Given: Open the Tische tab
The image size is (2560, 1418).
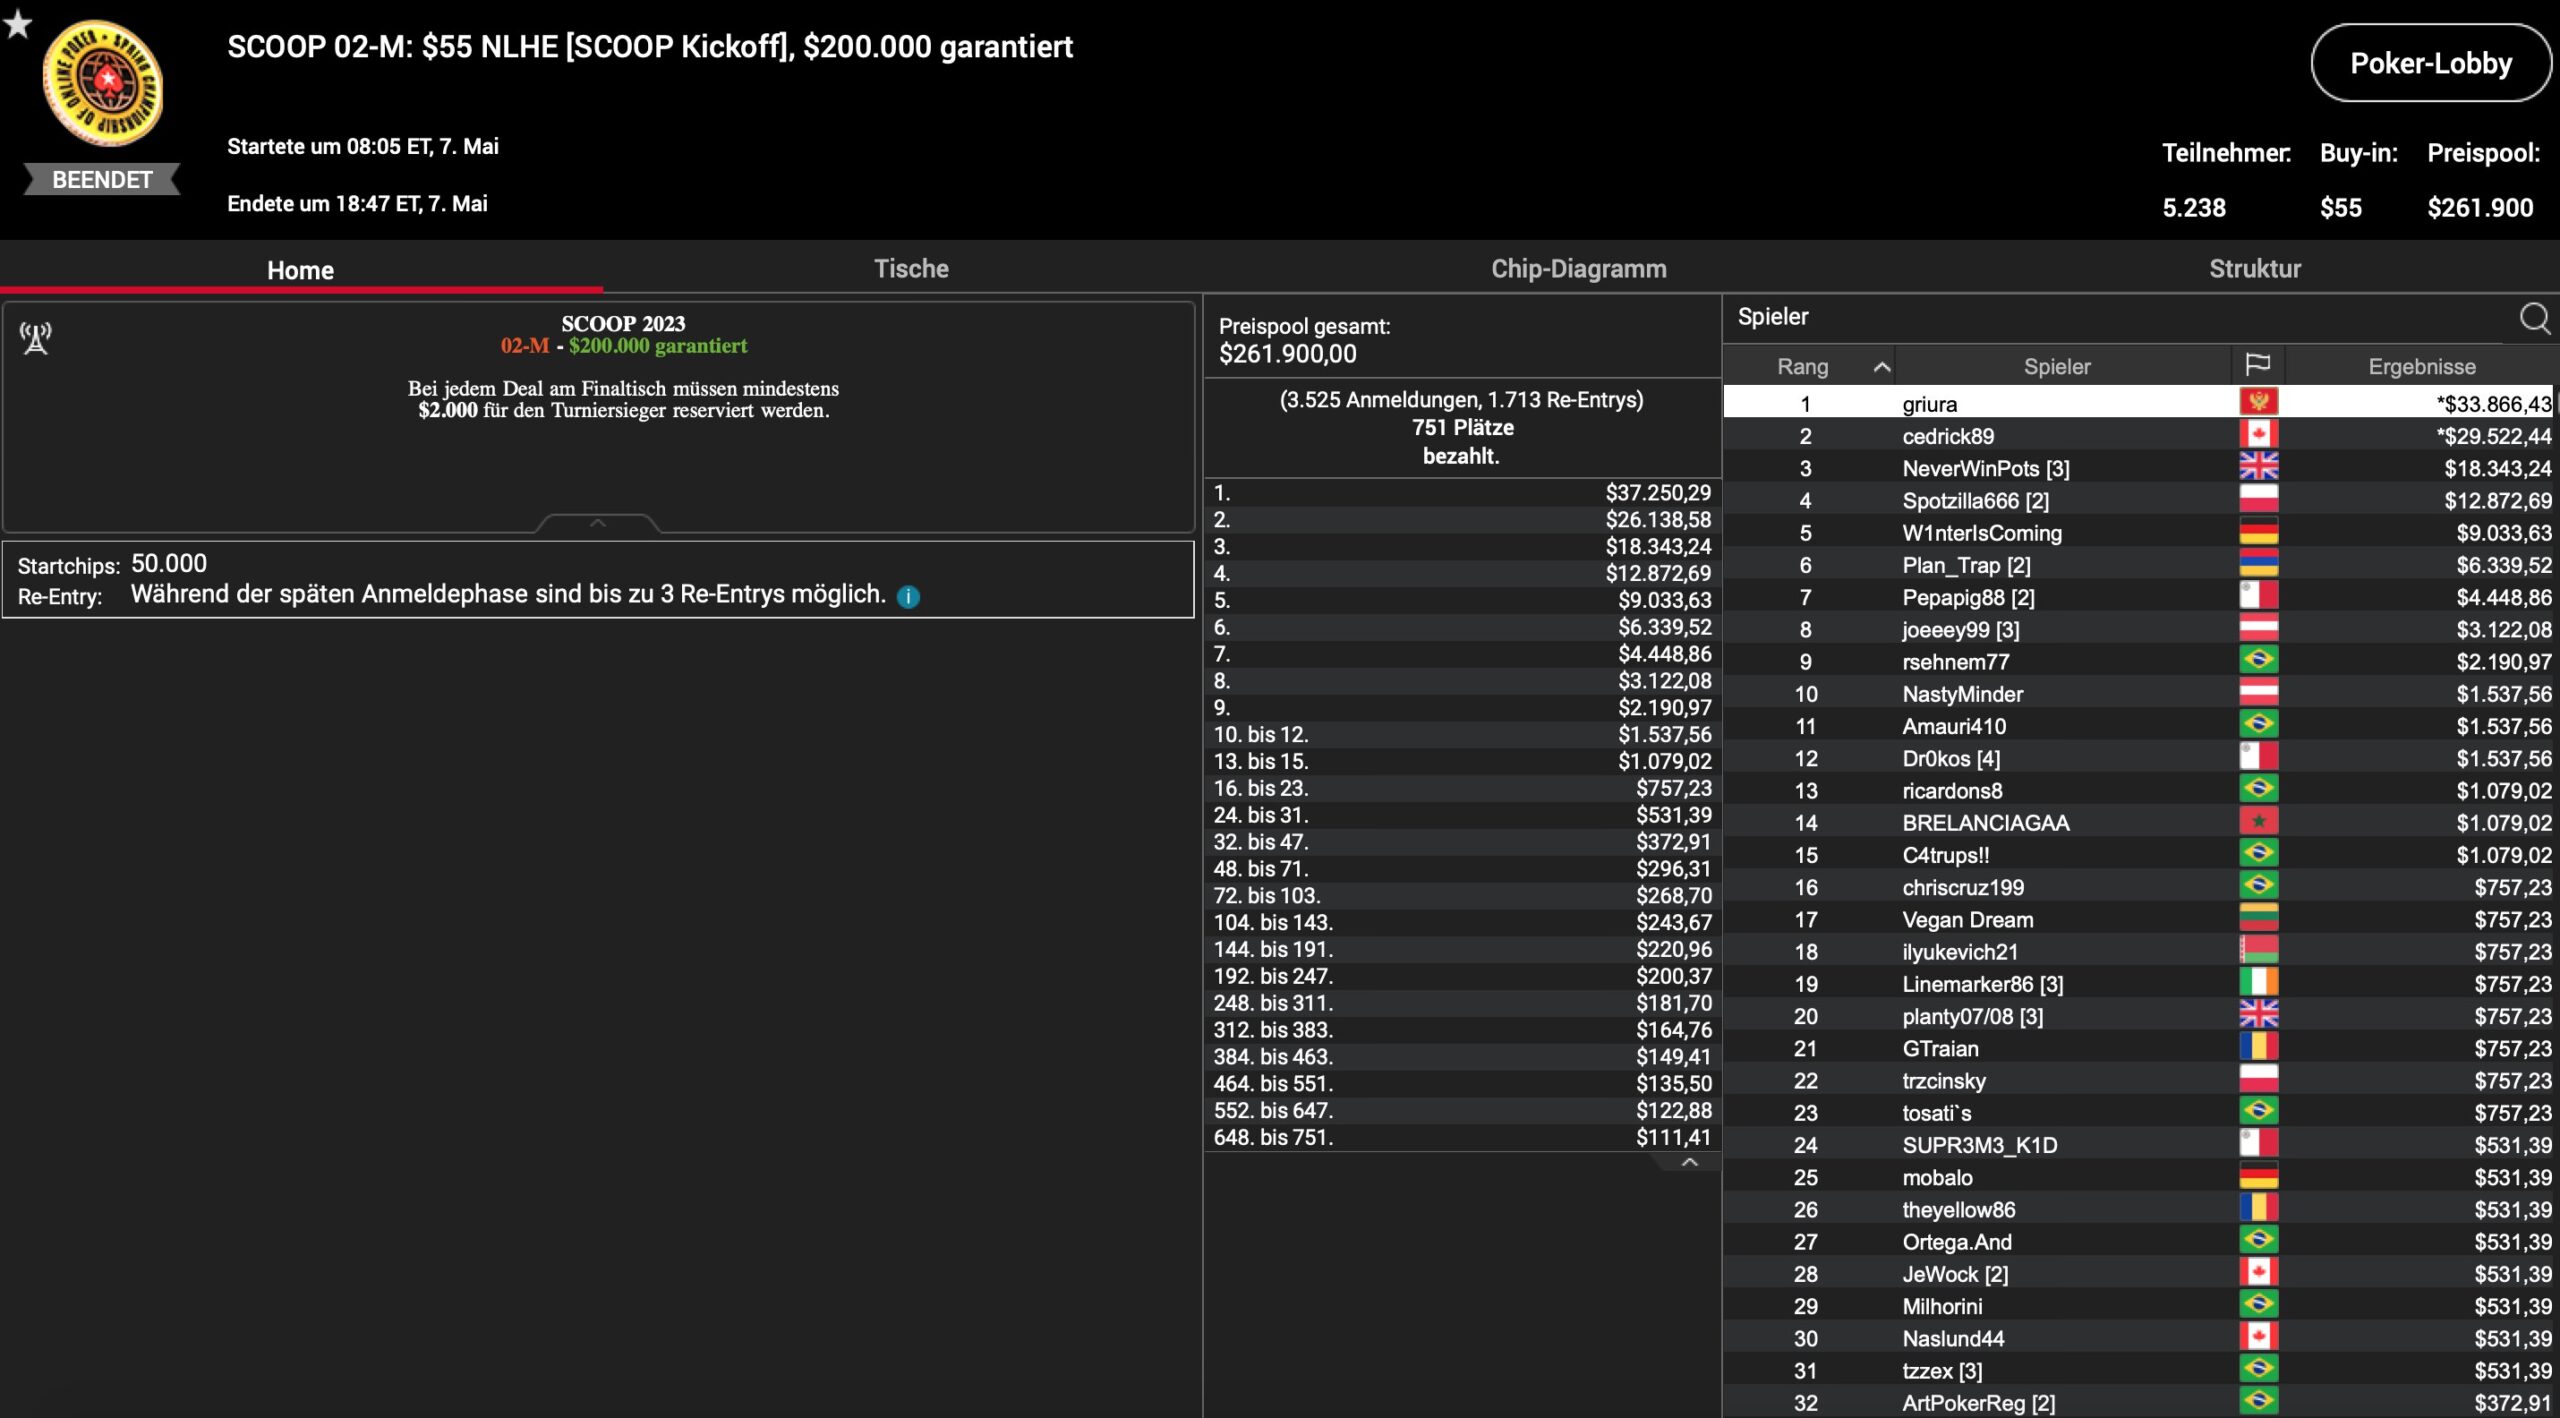Looking at the screenshot, I should [x=911, y=268].
